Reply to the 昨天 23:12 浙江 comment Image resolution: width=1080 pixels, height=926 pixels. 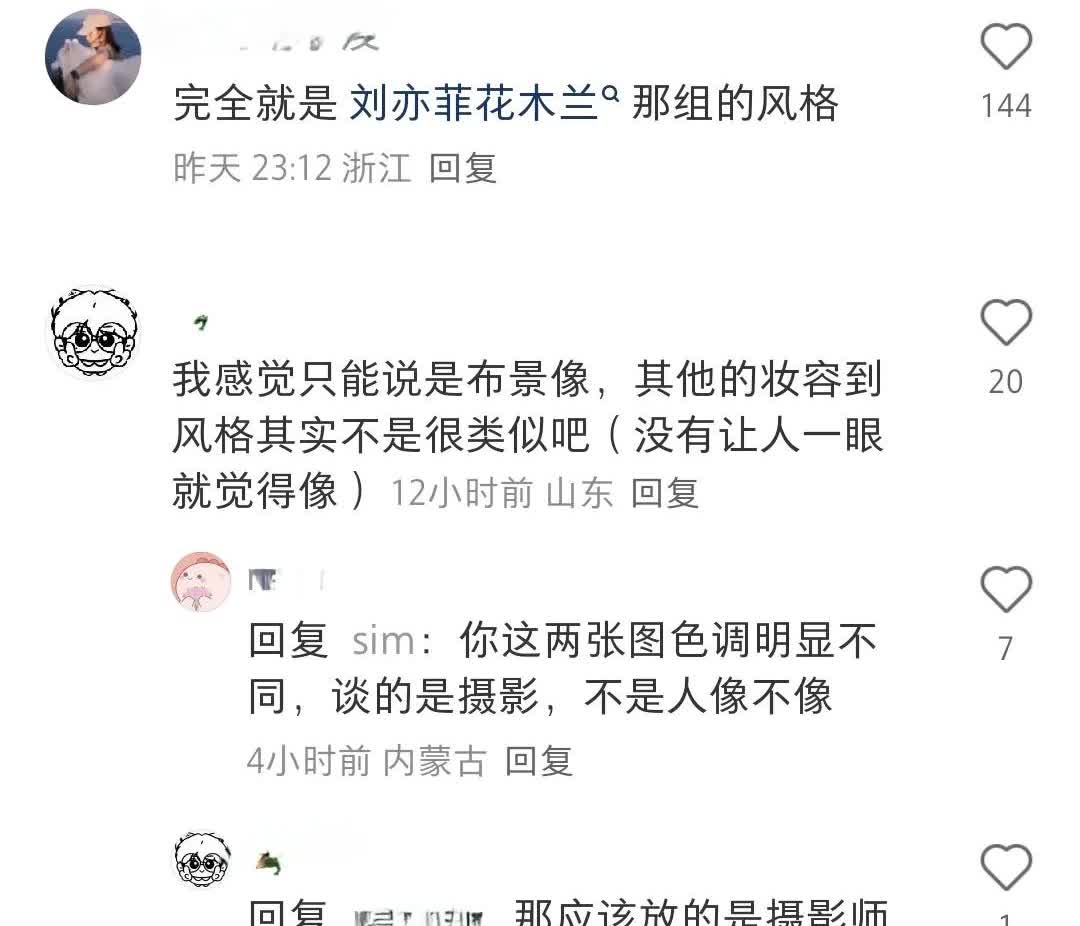(463, 168)
